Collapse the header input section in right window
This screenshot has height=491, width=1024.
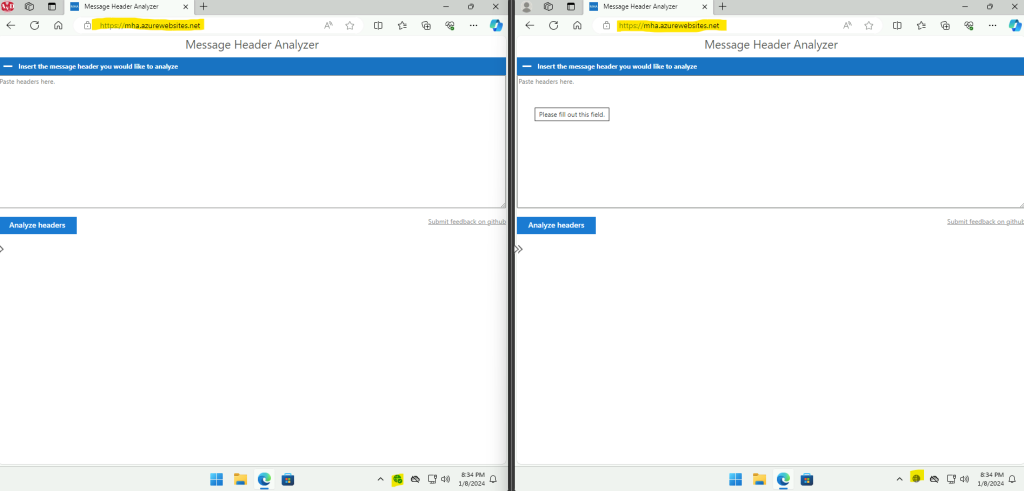point(527,66)
